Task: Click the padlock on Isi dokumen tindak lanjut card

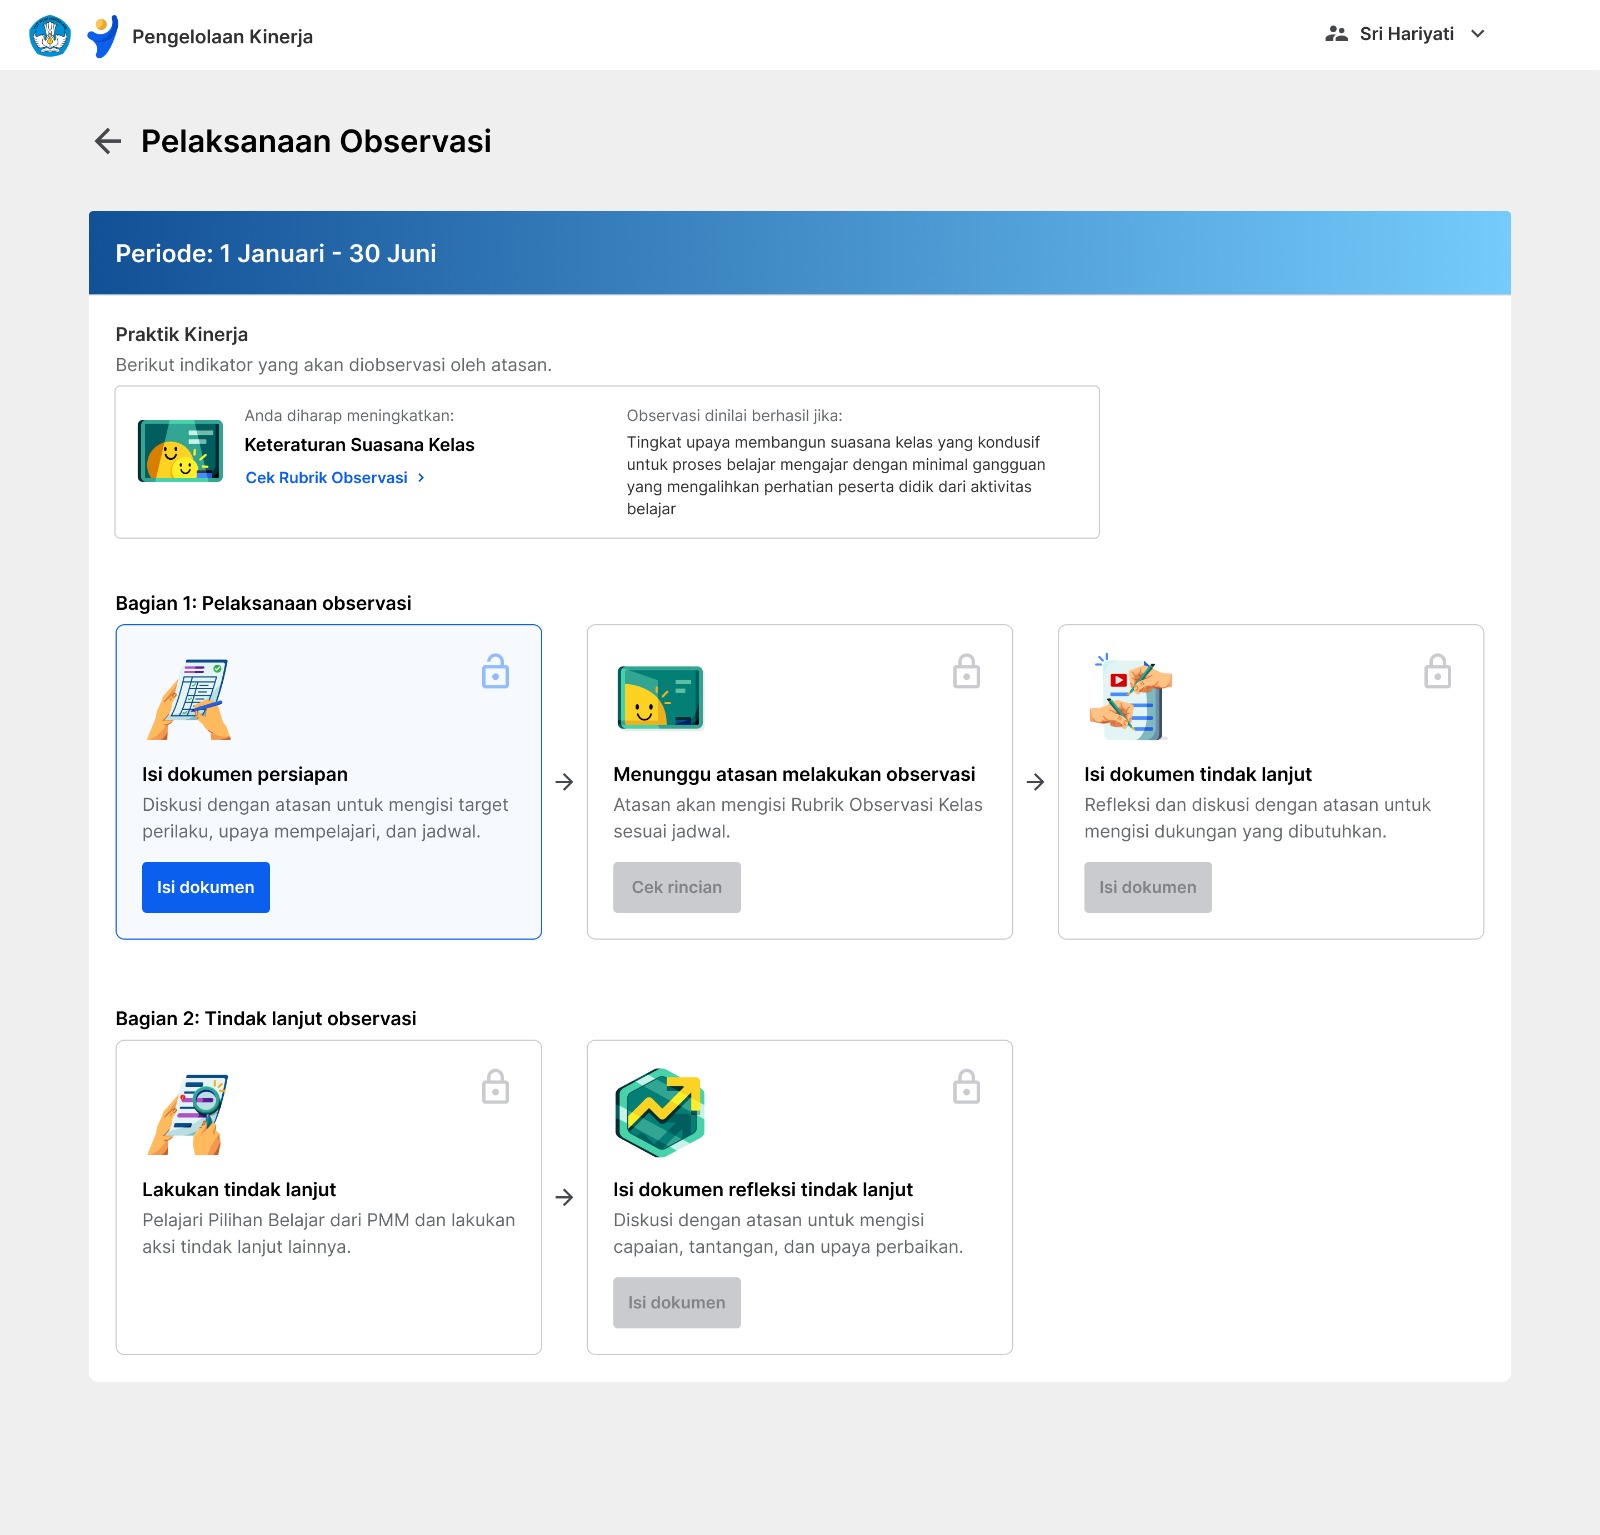Action: click(x=1437, y=671)
